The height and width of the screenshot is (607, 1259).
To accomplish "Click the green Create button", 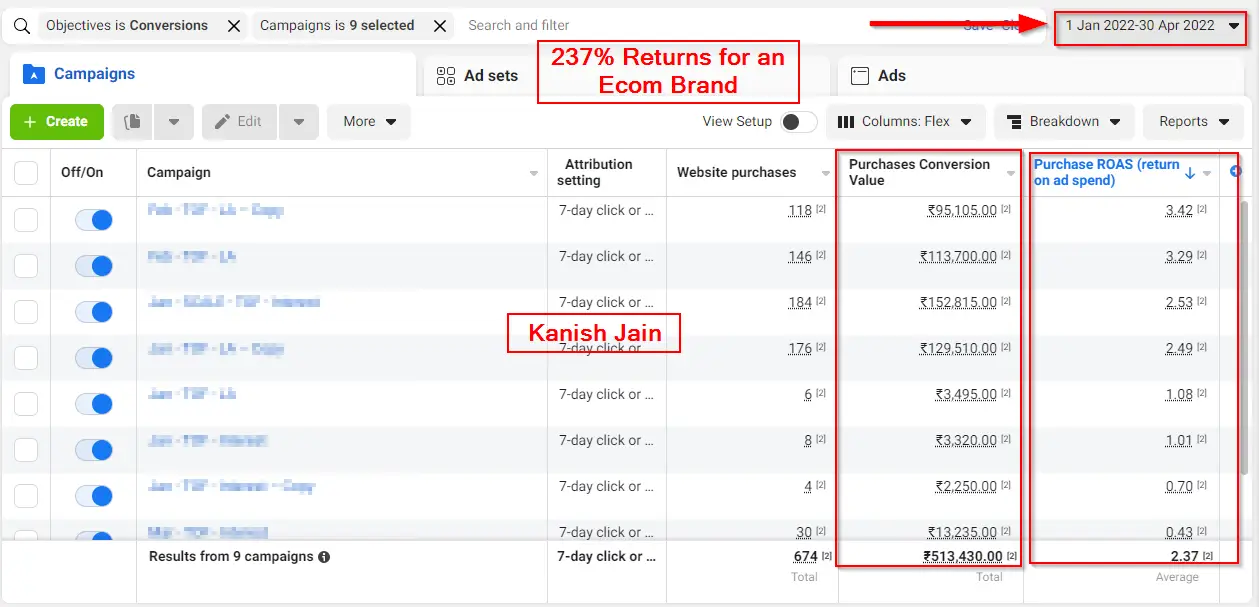I will (57, 122).
